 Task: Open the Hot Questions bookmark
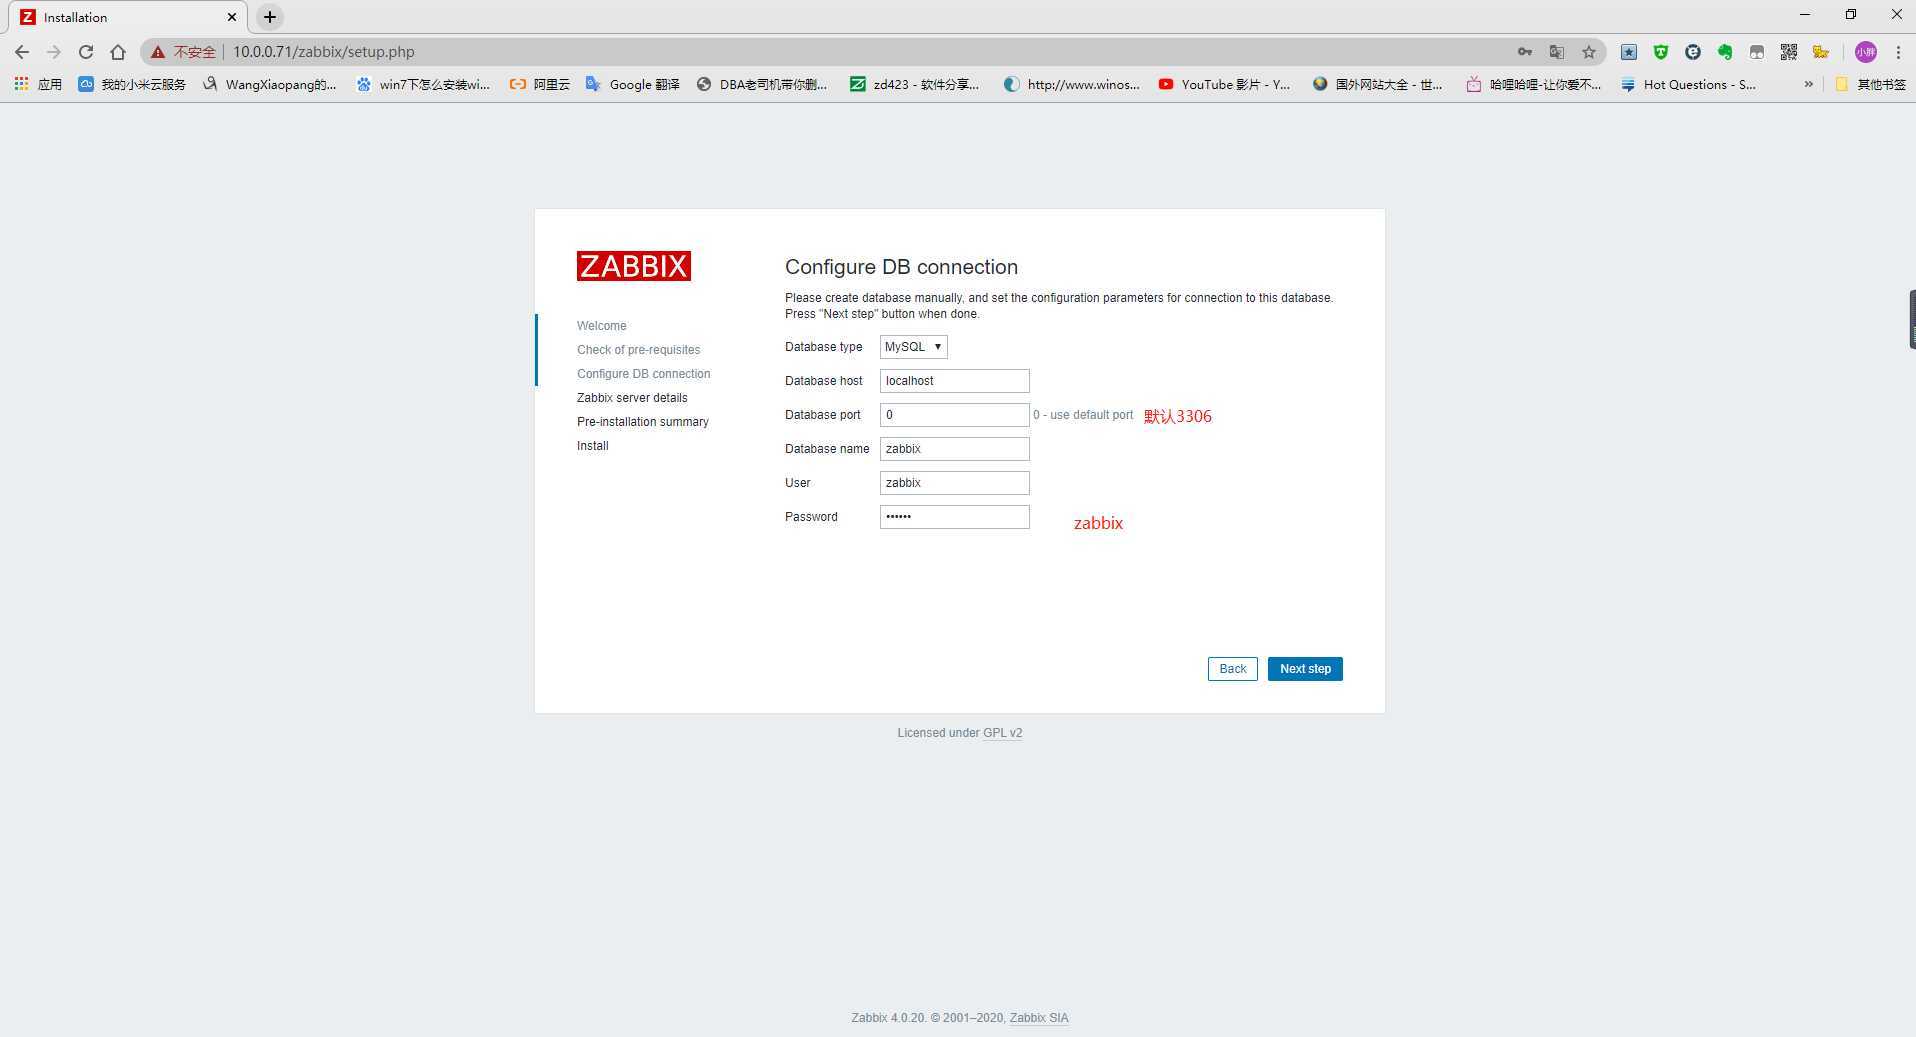tap(1688, 85)
